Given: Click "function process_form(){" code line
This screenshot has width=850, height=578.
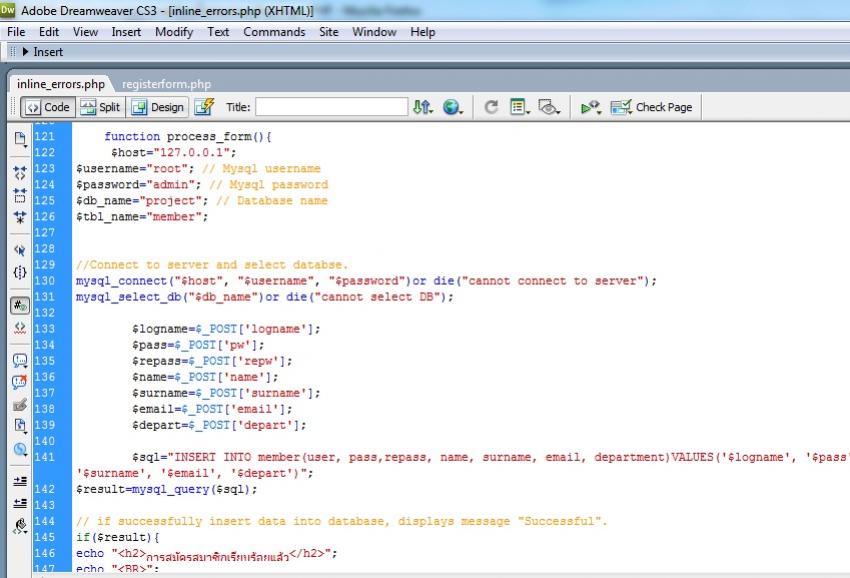Looking at the screenshot, I should 188,137.
